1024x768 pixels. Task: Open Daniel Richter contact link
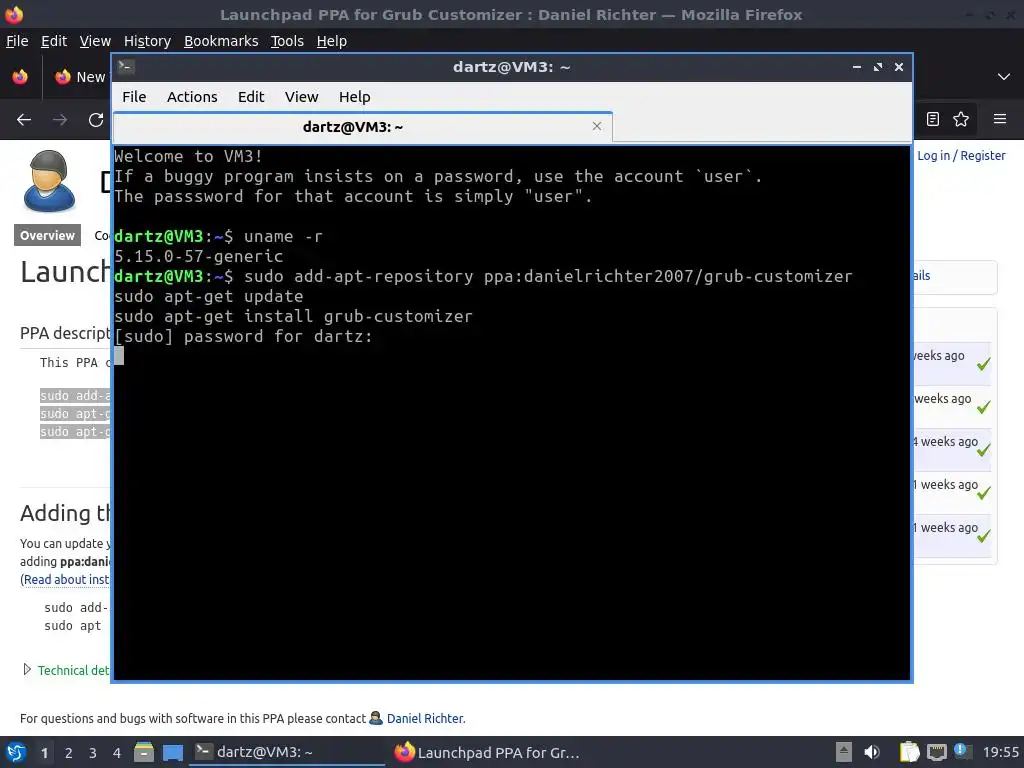click(x=425, y=718)
